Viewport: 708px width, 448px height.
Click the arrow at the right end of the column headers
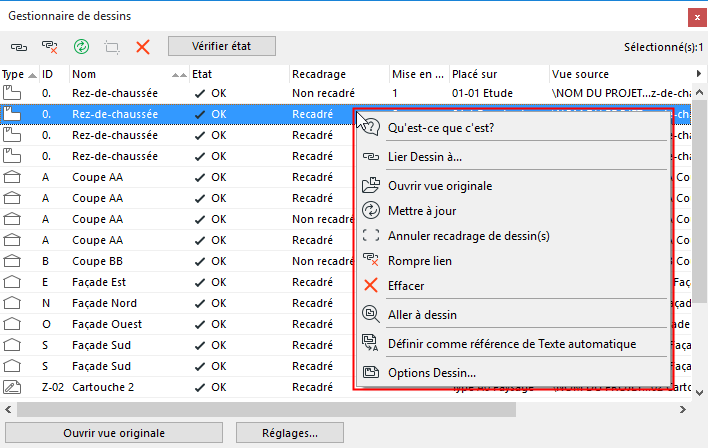click(698, 74)
